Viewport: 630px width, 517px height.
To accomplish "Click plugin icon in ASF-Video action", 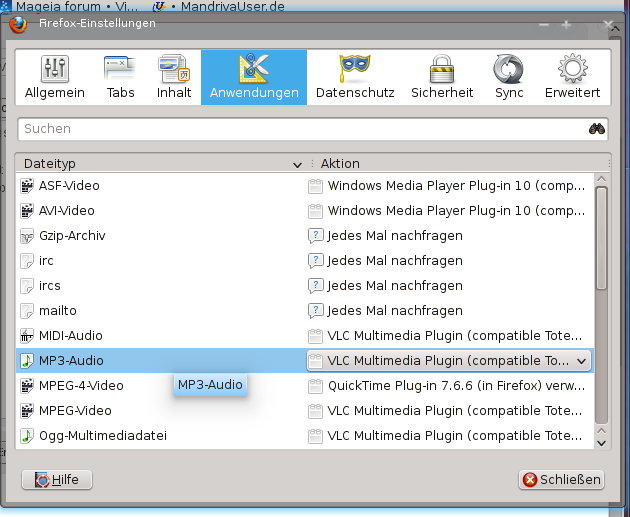I will [315, 186].
